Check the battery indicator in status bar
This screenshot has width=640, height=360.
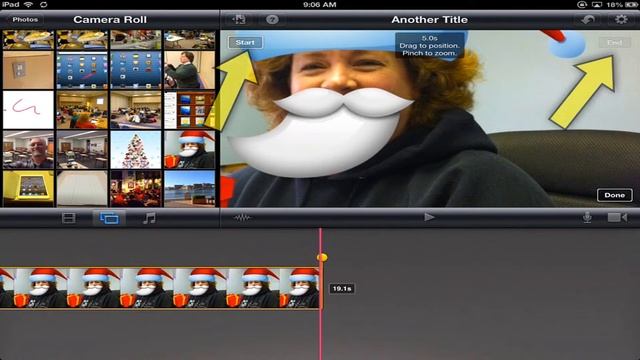pos(631,4)
